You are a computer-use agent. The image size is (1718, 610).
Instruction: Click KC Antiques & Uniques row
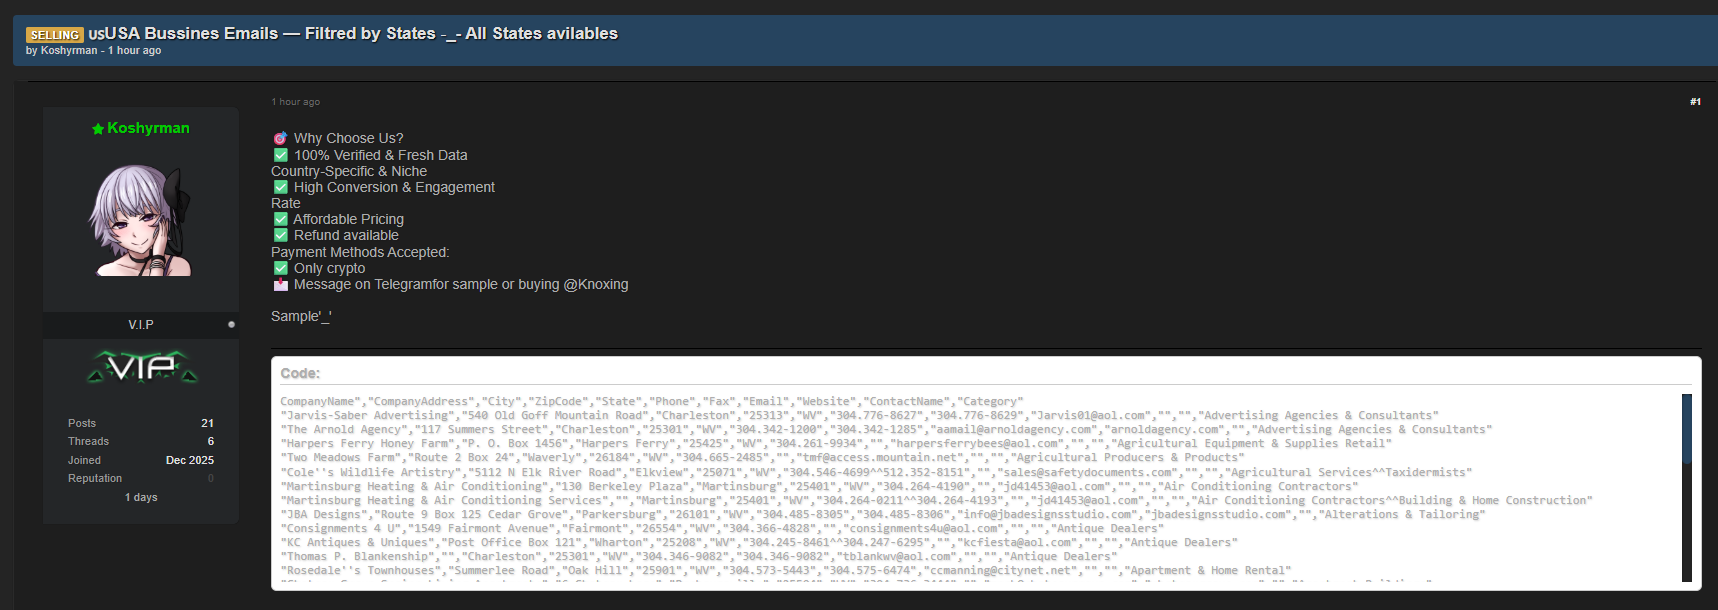pyautogui.click(x=759, y=543)
